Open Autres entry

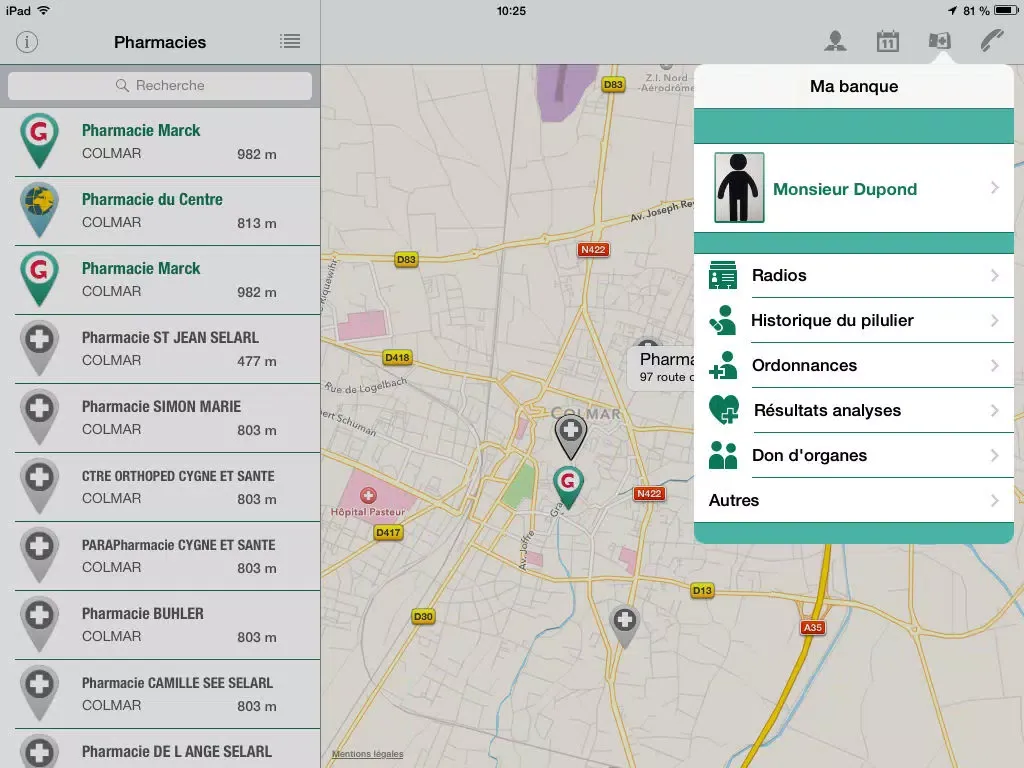coord(854,500)
